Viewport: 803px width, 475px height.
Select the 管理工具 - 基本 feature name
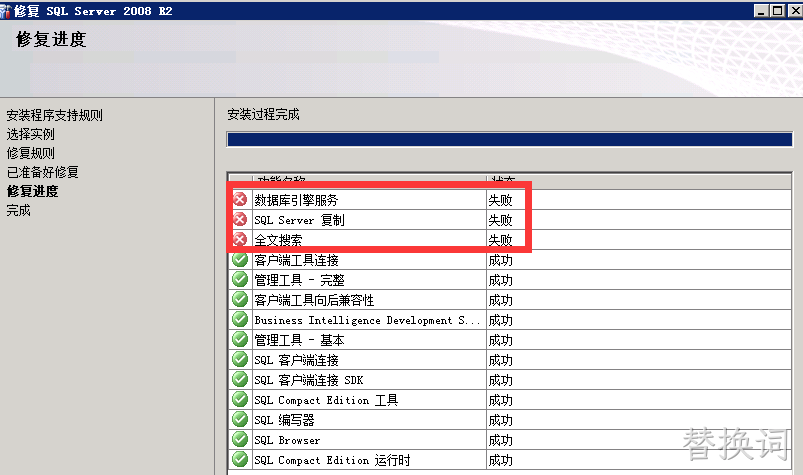click(x=299, y=340)
